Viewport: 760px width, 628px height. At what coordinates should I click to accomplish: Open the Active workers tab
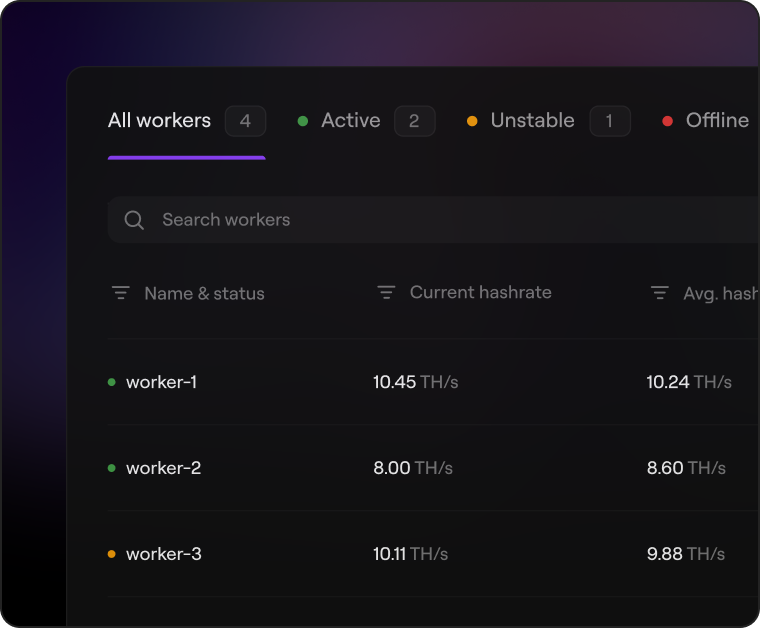click(x=366, y=121)
